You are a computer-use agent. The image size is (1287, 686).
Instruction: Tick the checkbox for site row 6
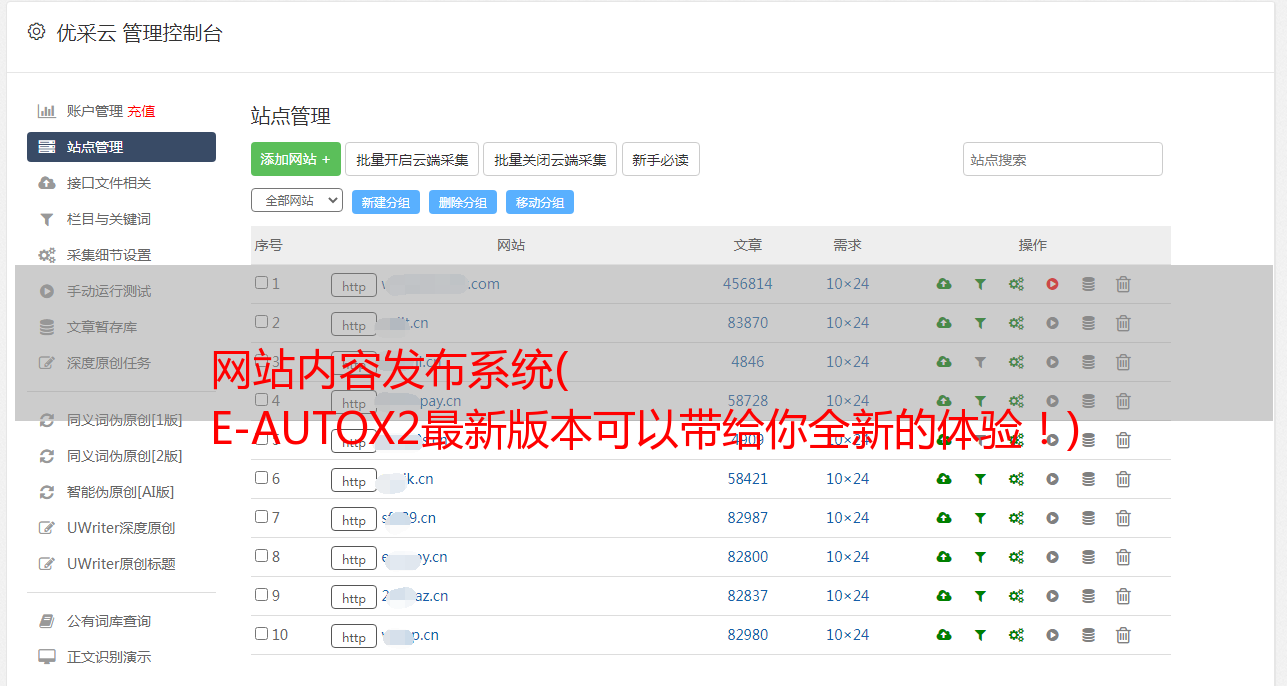pos(261,478)
